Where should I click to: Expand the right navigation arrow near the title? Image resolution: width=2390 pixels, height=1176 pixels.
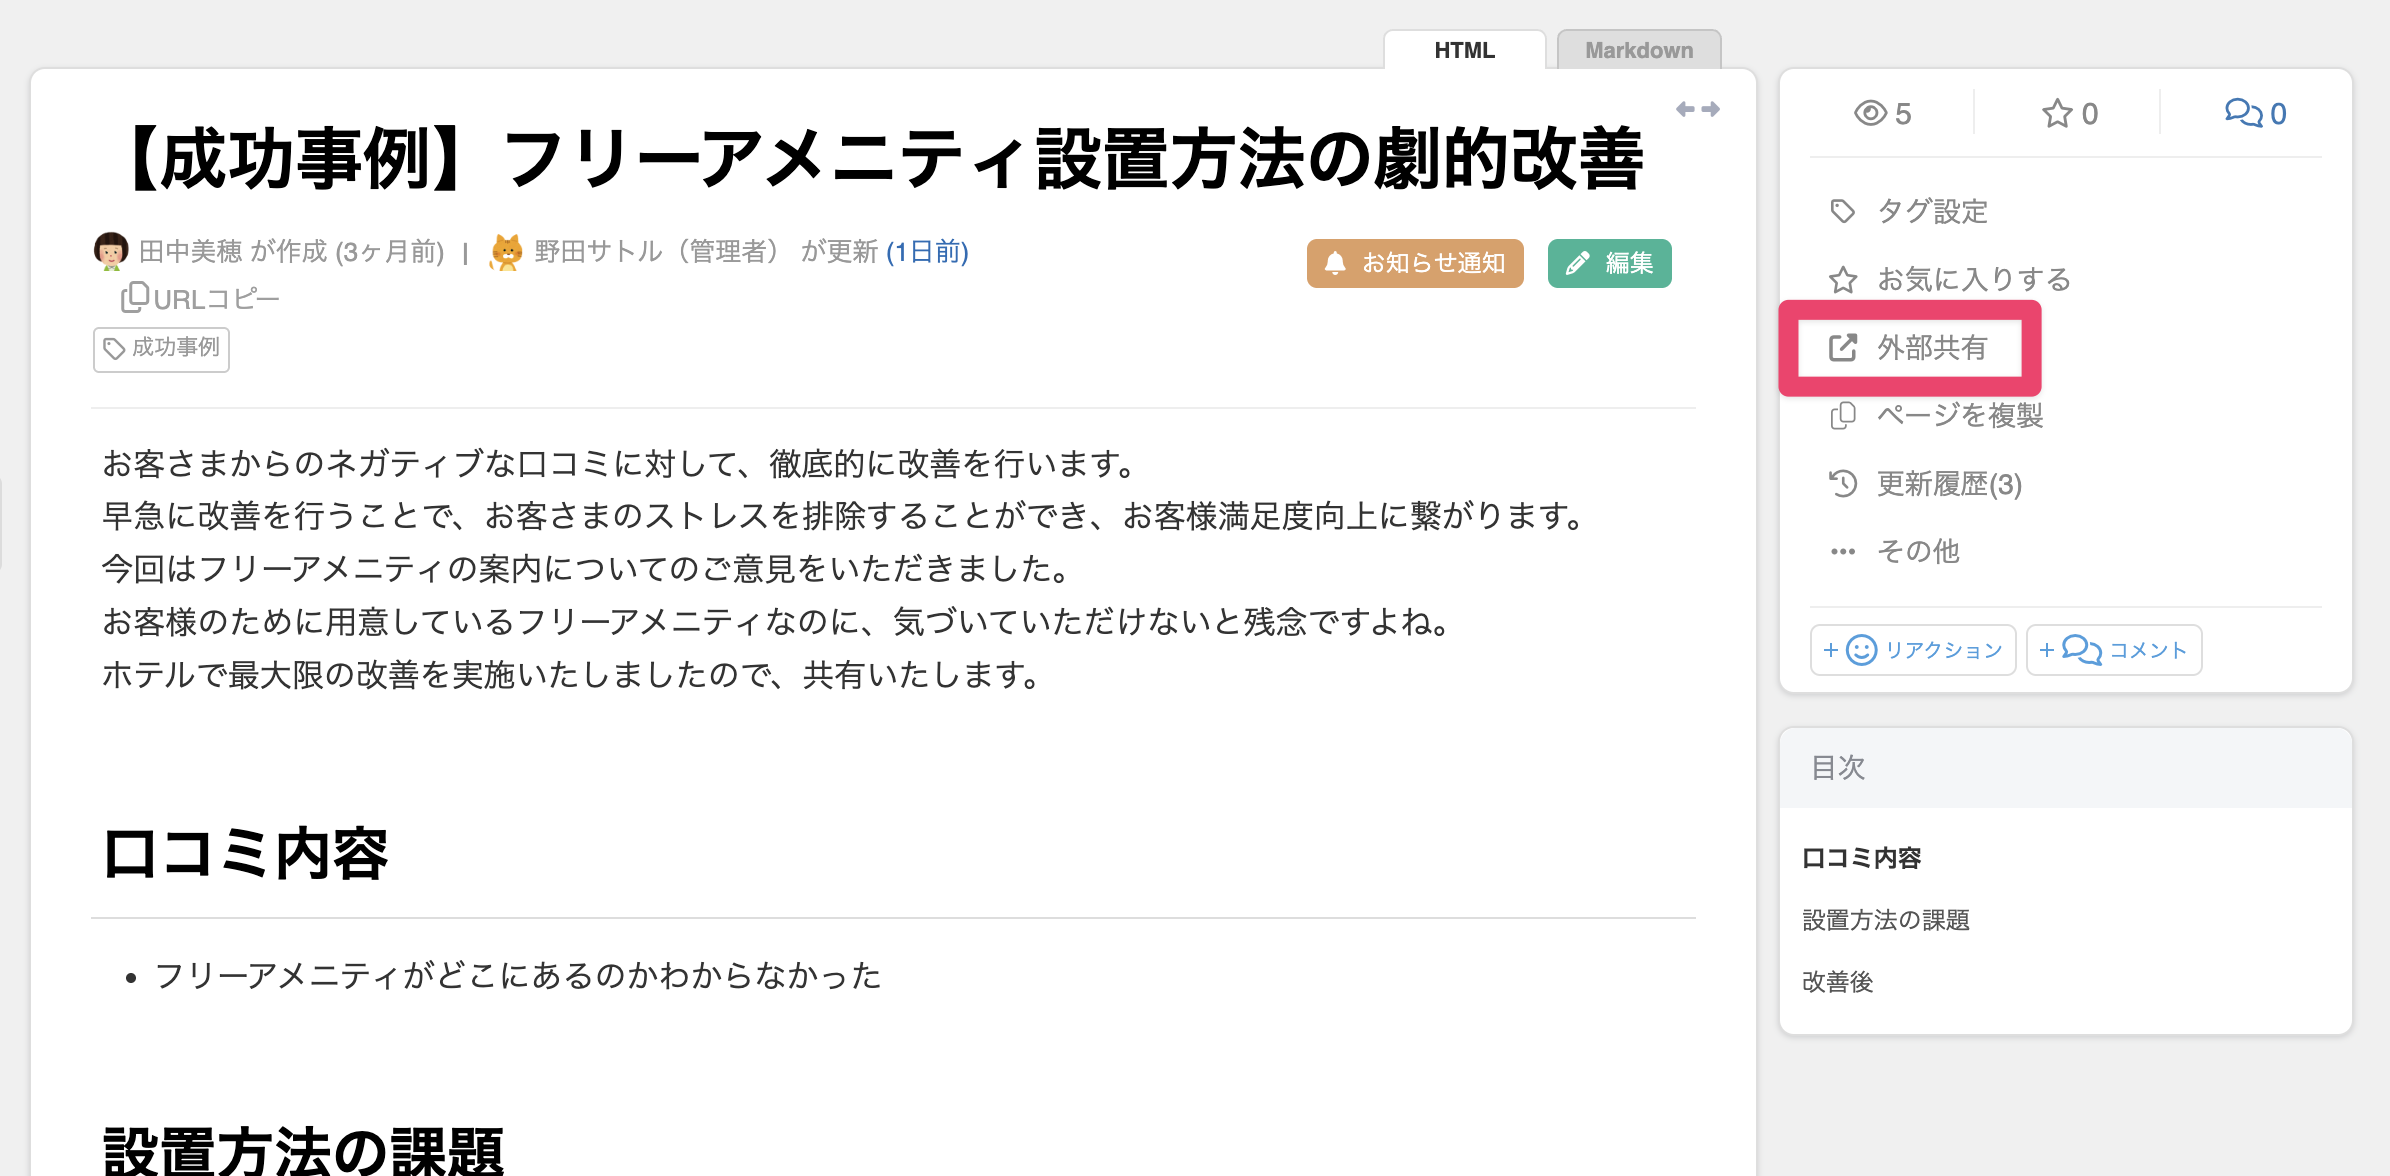point(1714,108)
